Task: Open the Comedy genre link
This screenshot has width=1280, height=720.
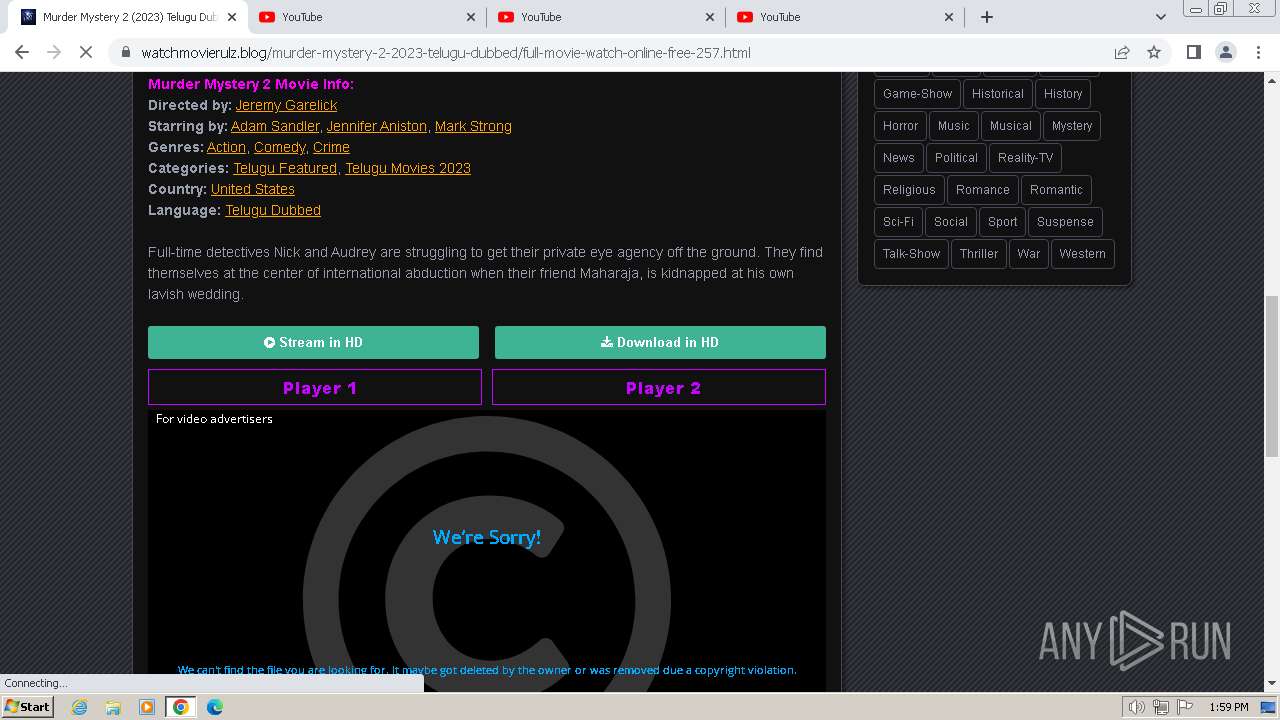Action: coord(279,147)
